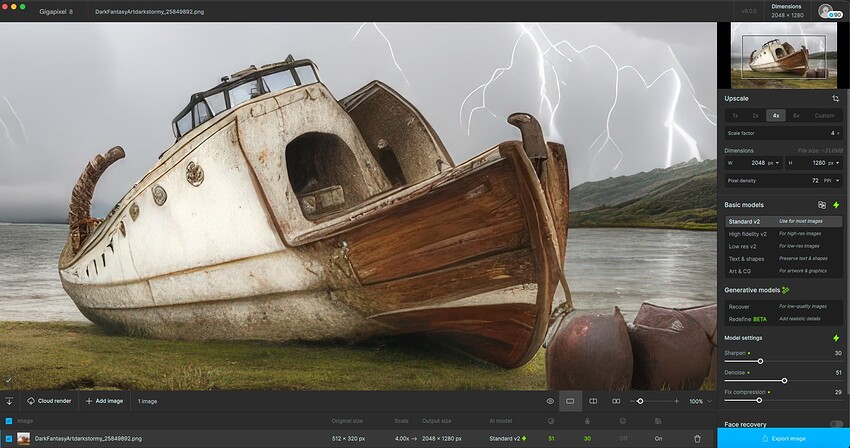Toggle the preview eye icon
The image size is (850, 448).
point(550,401)
